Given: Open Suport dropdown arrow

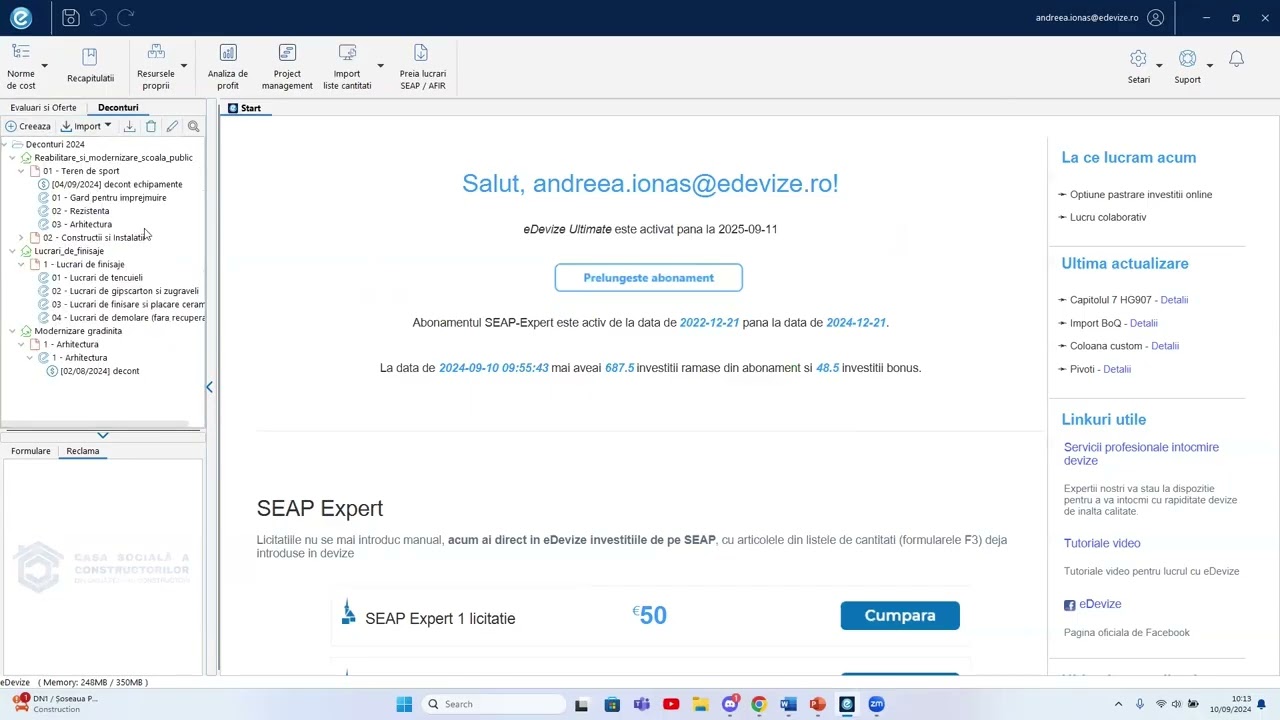Looking at the screenshot, I should pyautogui.click(x=1209, y=66).
